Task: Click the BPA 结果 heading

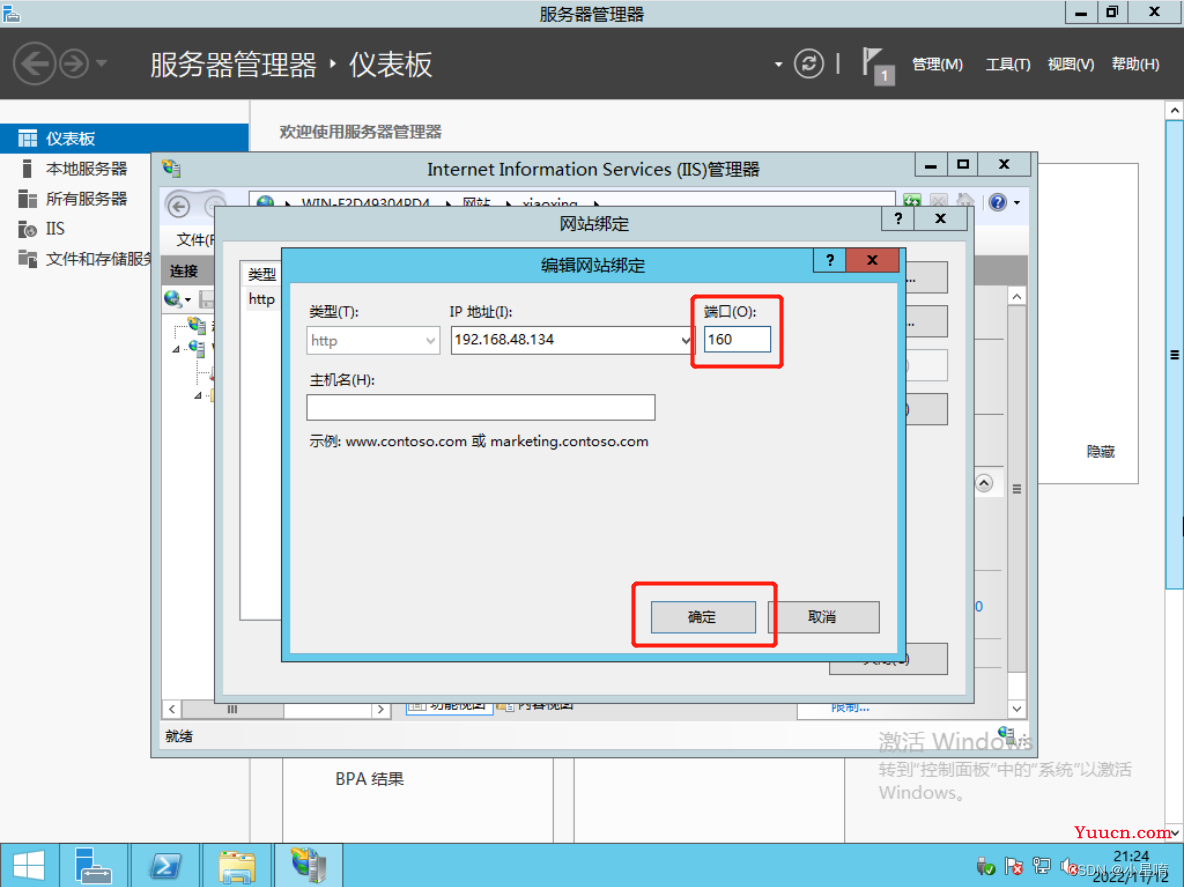Action: 369,779
